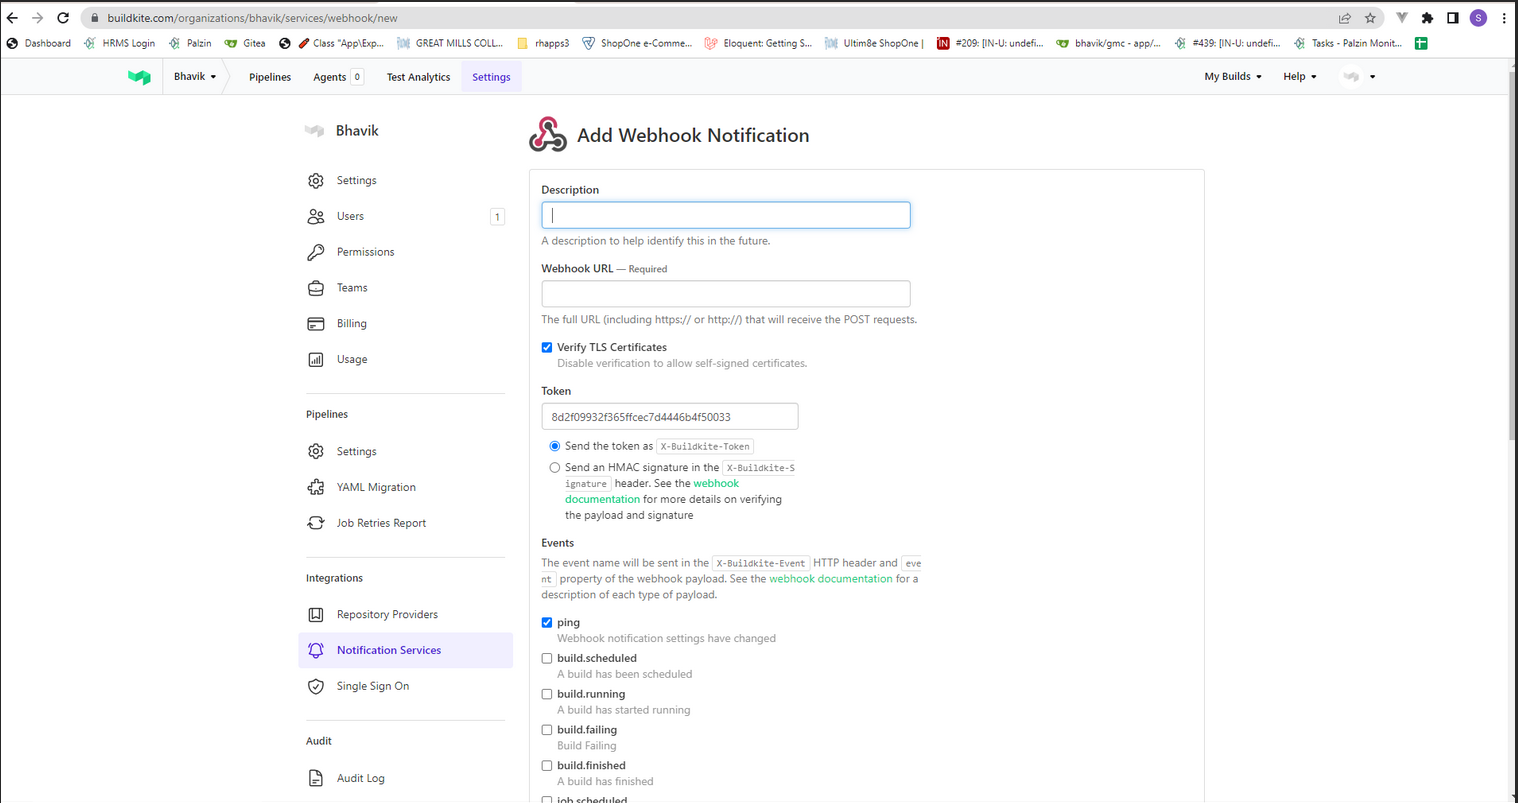Bookmark this page with the star icon
The width and height of the screenshot is (1518, 803).
coord(1370,18)
